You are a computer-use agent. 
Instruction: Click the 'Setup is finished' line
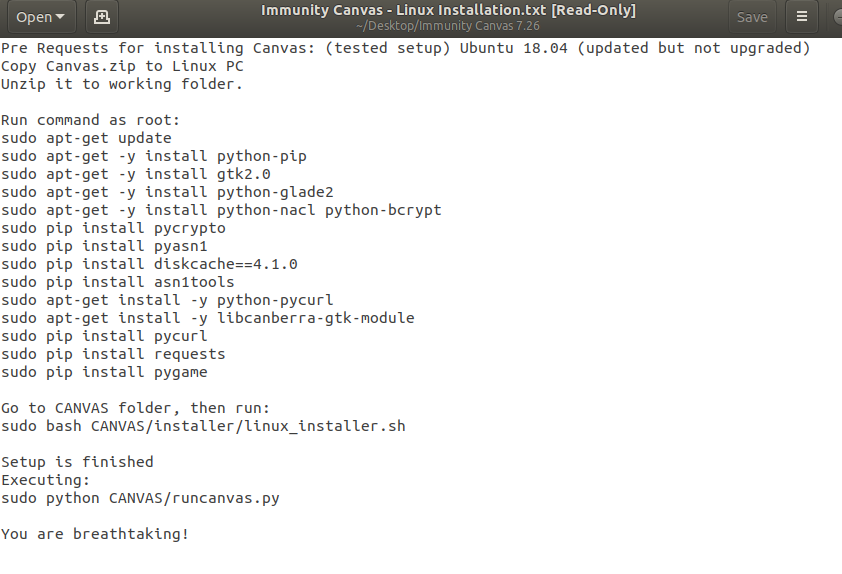tap(77, 462)
